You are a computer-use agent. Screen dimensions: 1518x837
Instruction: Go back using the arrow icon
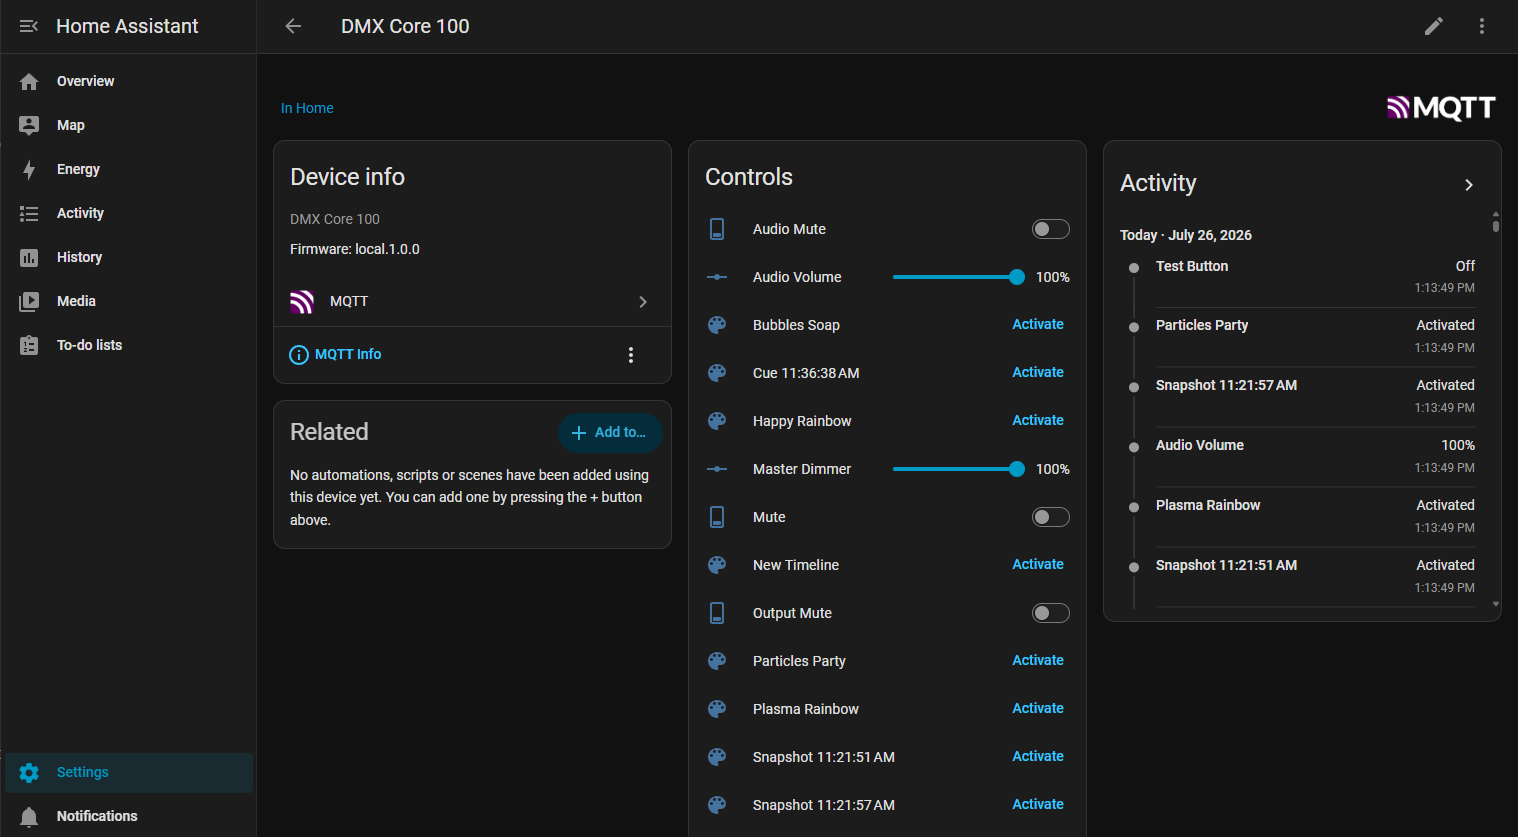[x=293, y=26]
